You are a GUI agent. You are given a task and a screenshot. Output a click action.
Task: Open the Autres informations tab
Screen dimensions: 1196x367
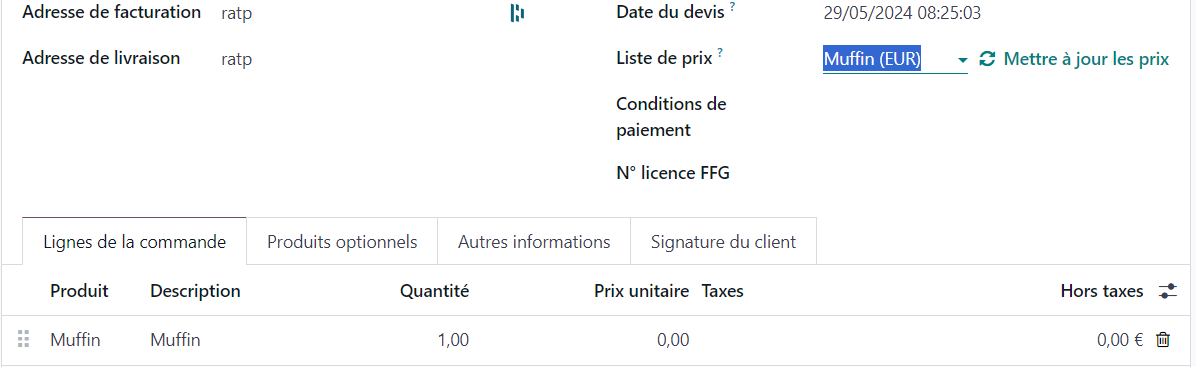click(534, 242)
